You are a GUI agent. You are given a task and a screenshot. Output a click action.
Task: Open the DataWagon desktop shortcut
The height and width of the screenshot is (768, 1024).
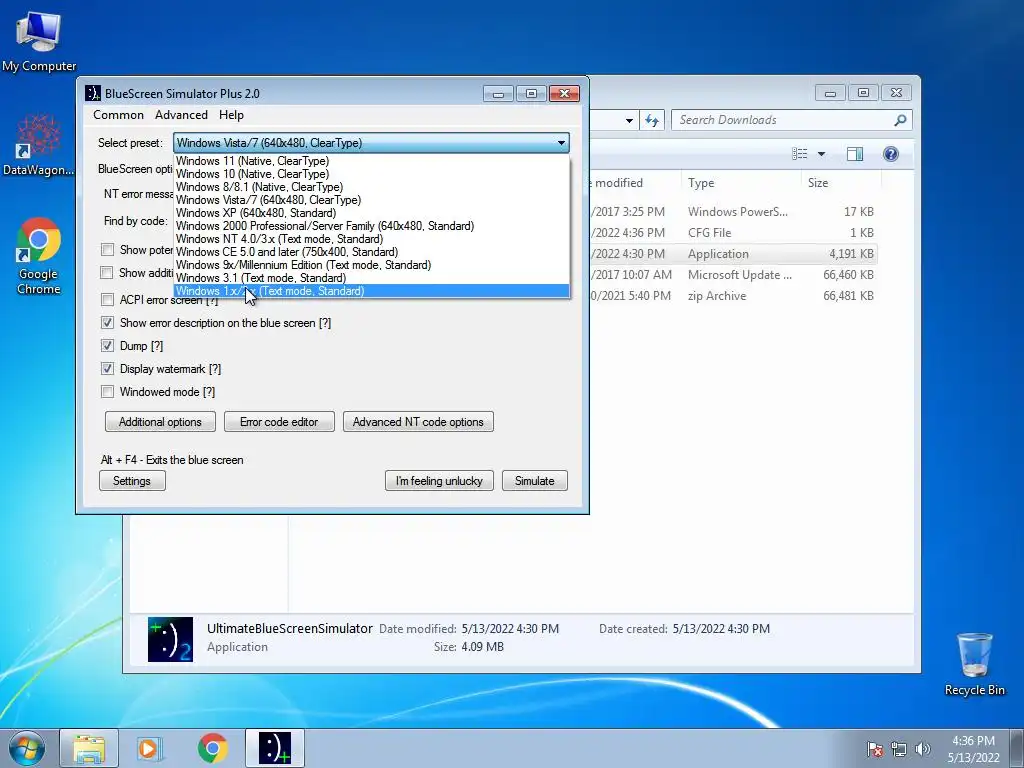click(38, 145)
